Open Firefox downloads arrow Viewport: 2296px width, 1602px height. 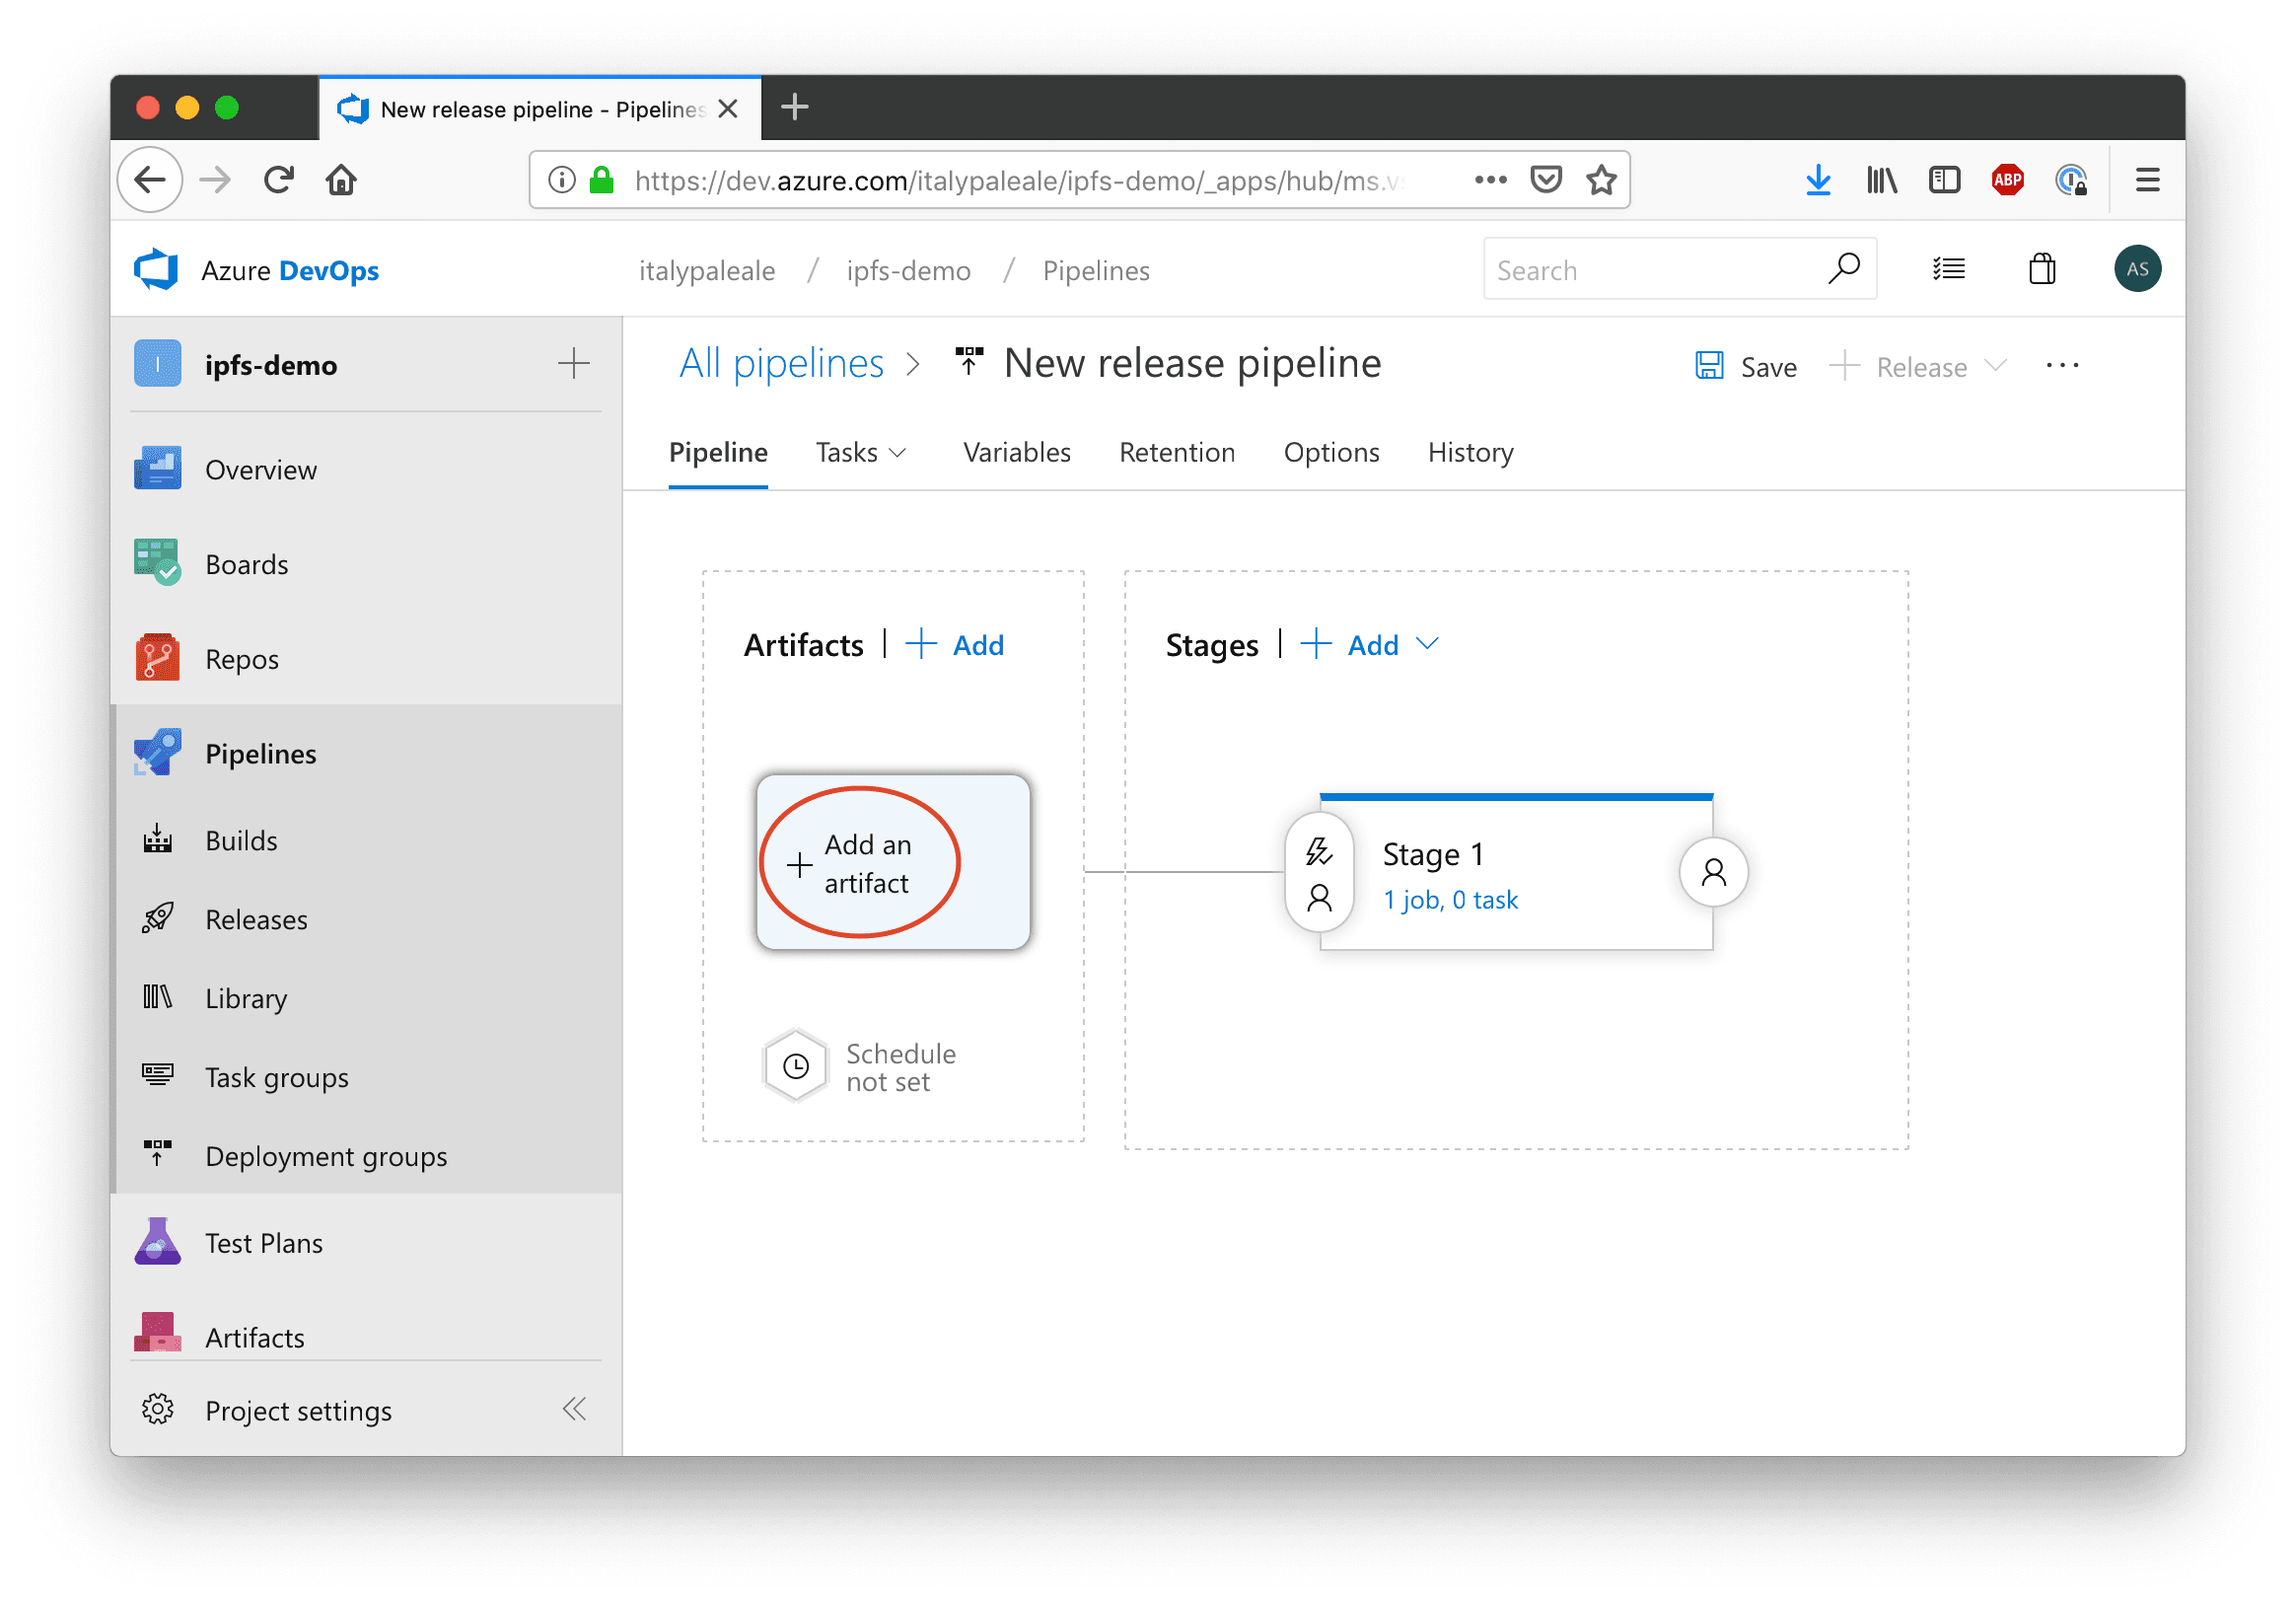[x=1819, y=180]
